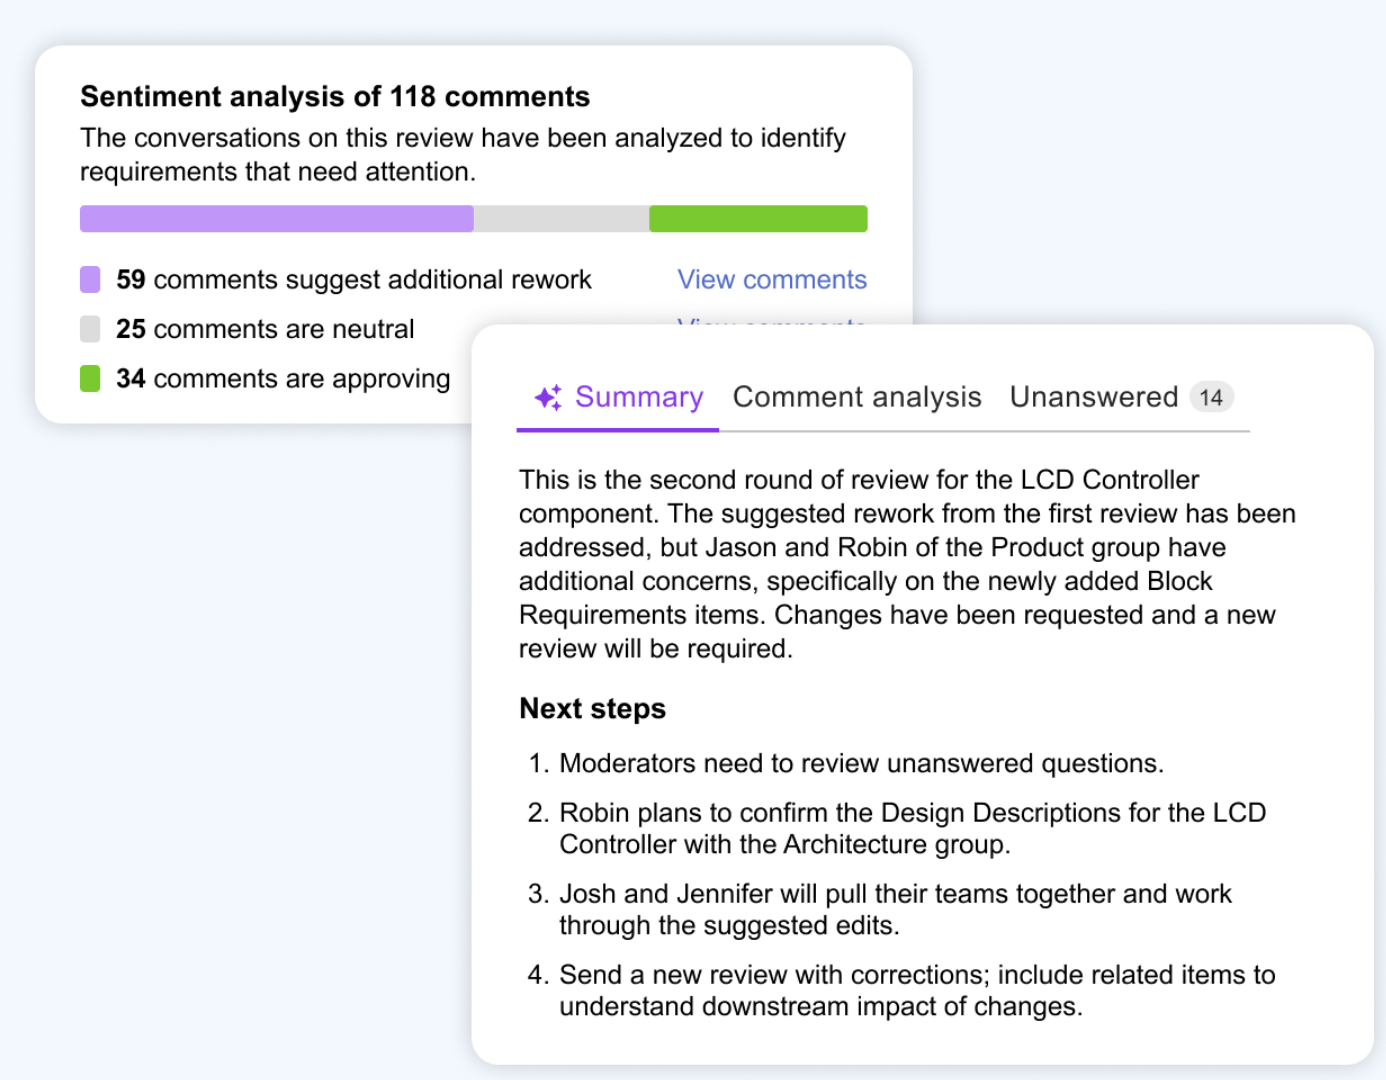Click the green approving segment of sentiment bar
The image size is (1386, 1080).
coord(758,219)
